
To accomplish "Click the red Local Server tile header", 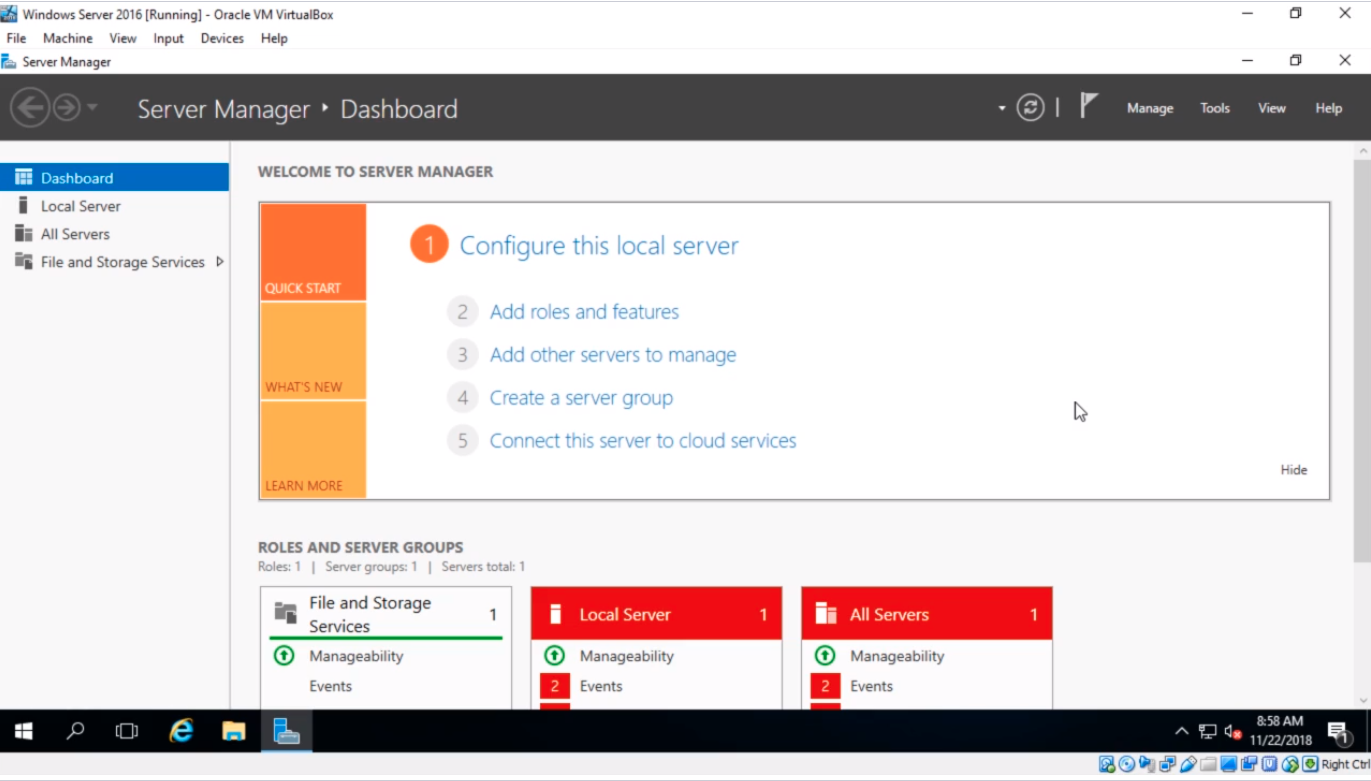I will coord(656,614).
